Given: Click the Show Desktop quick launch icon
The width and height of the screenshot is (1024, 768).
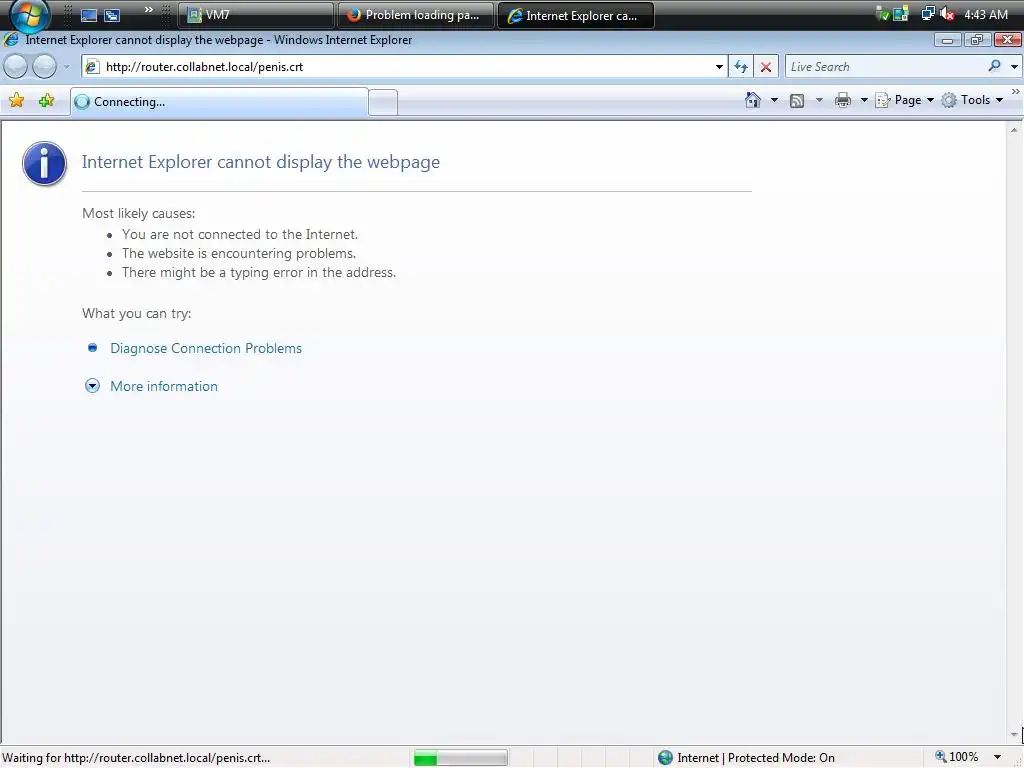Looking at the screenshot, I should pos(89,15).
